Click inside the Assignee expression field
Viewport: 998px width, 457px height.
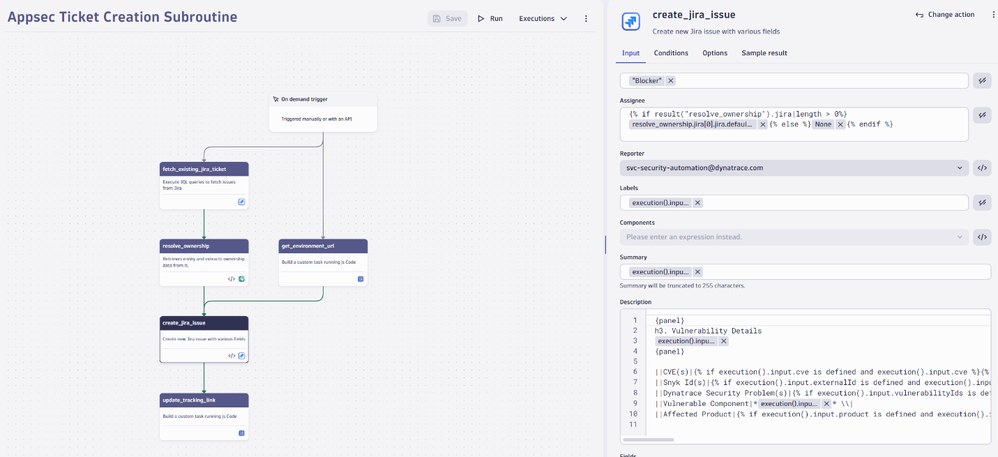[x=794, y=124]
